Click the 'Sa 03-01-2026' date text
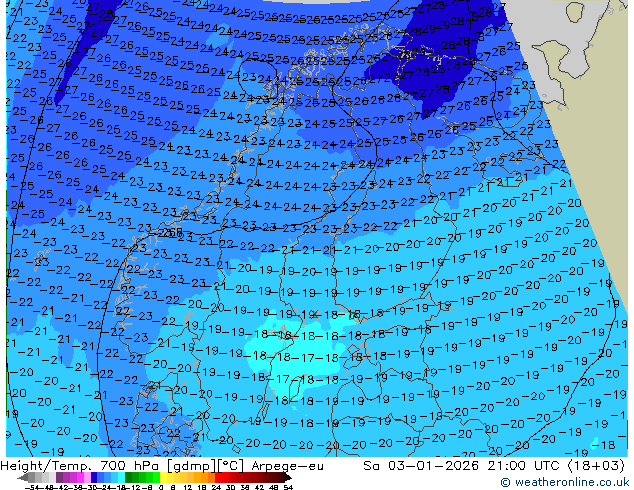 [x=423, y=466]
